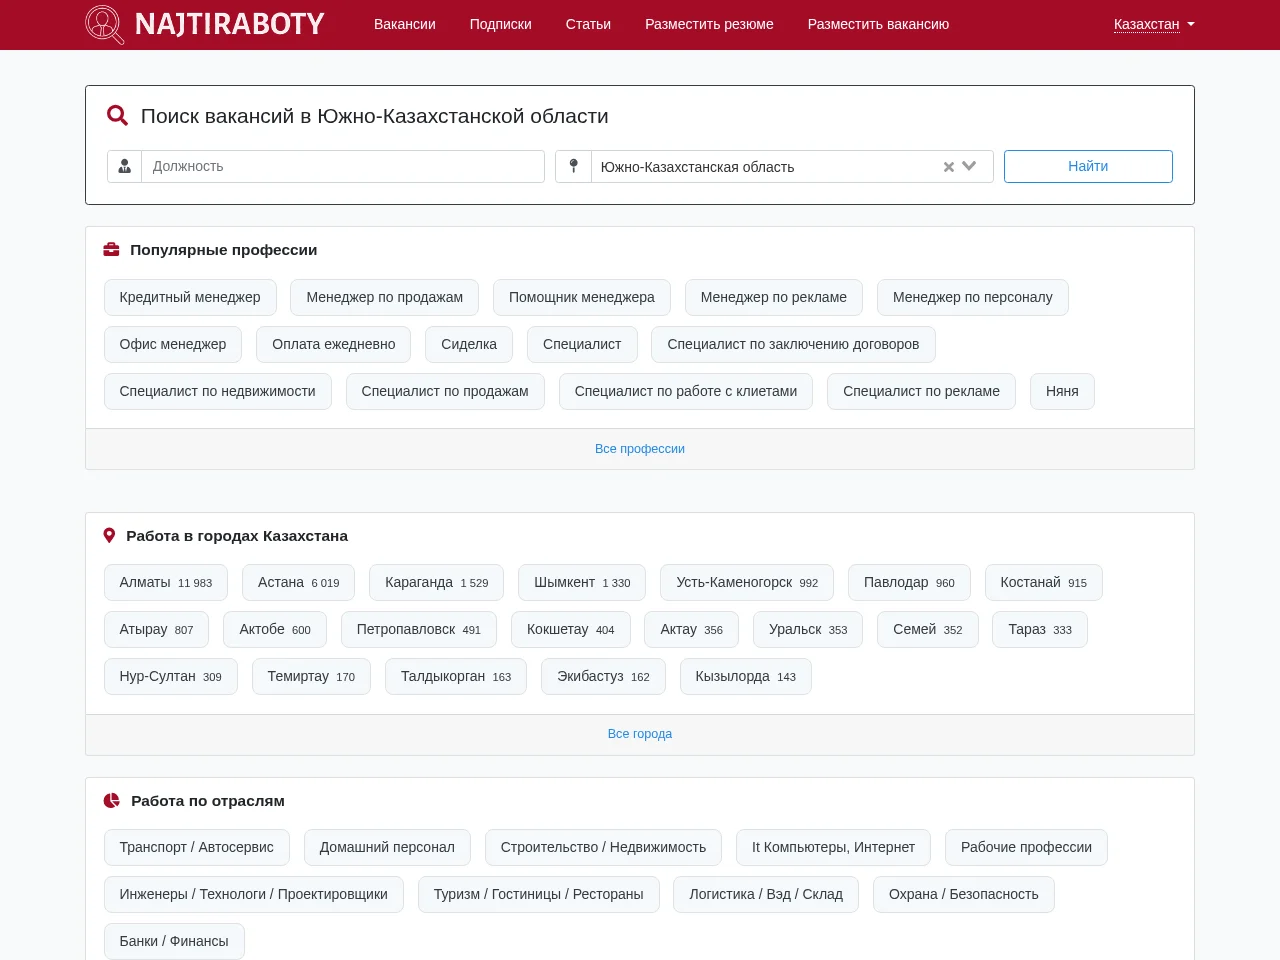
Task: Click the briefcase icon near Популярные профессии
Action: pos(112,250)
